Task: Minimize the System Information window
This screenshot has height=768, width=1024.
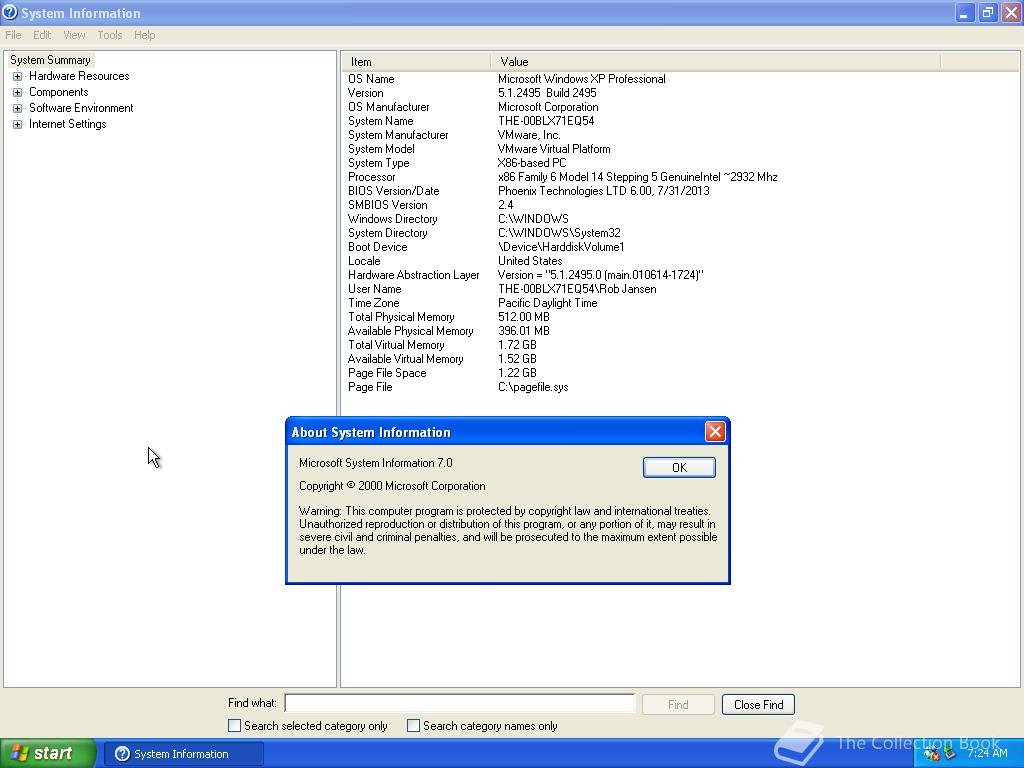Action: click(965, 13)
